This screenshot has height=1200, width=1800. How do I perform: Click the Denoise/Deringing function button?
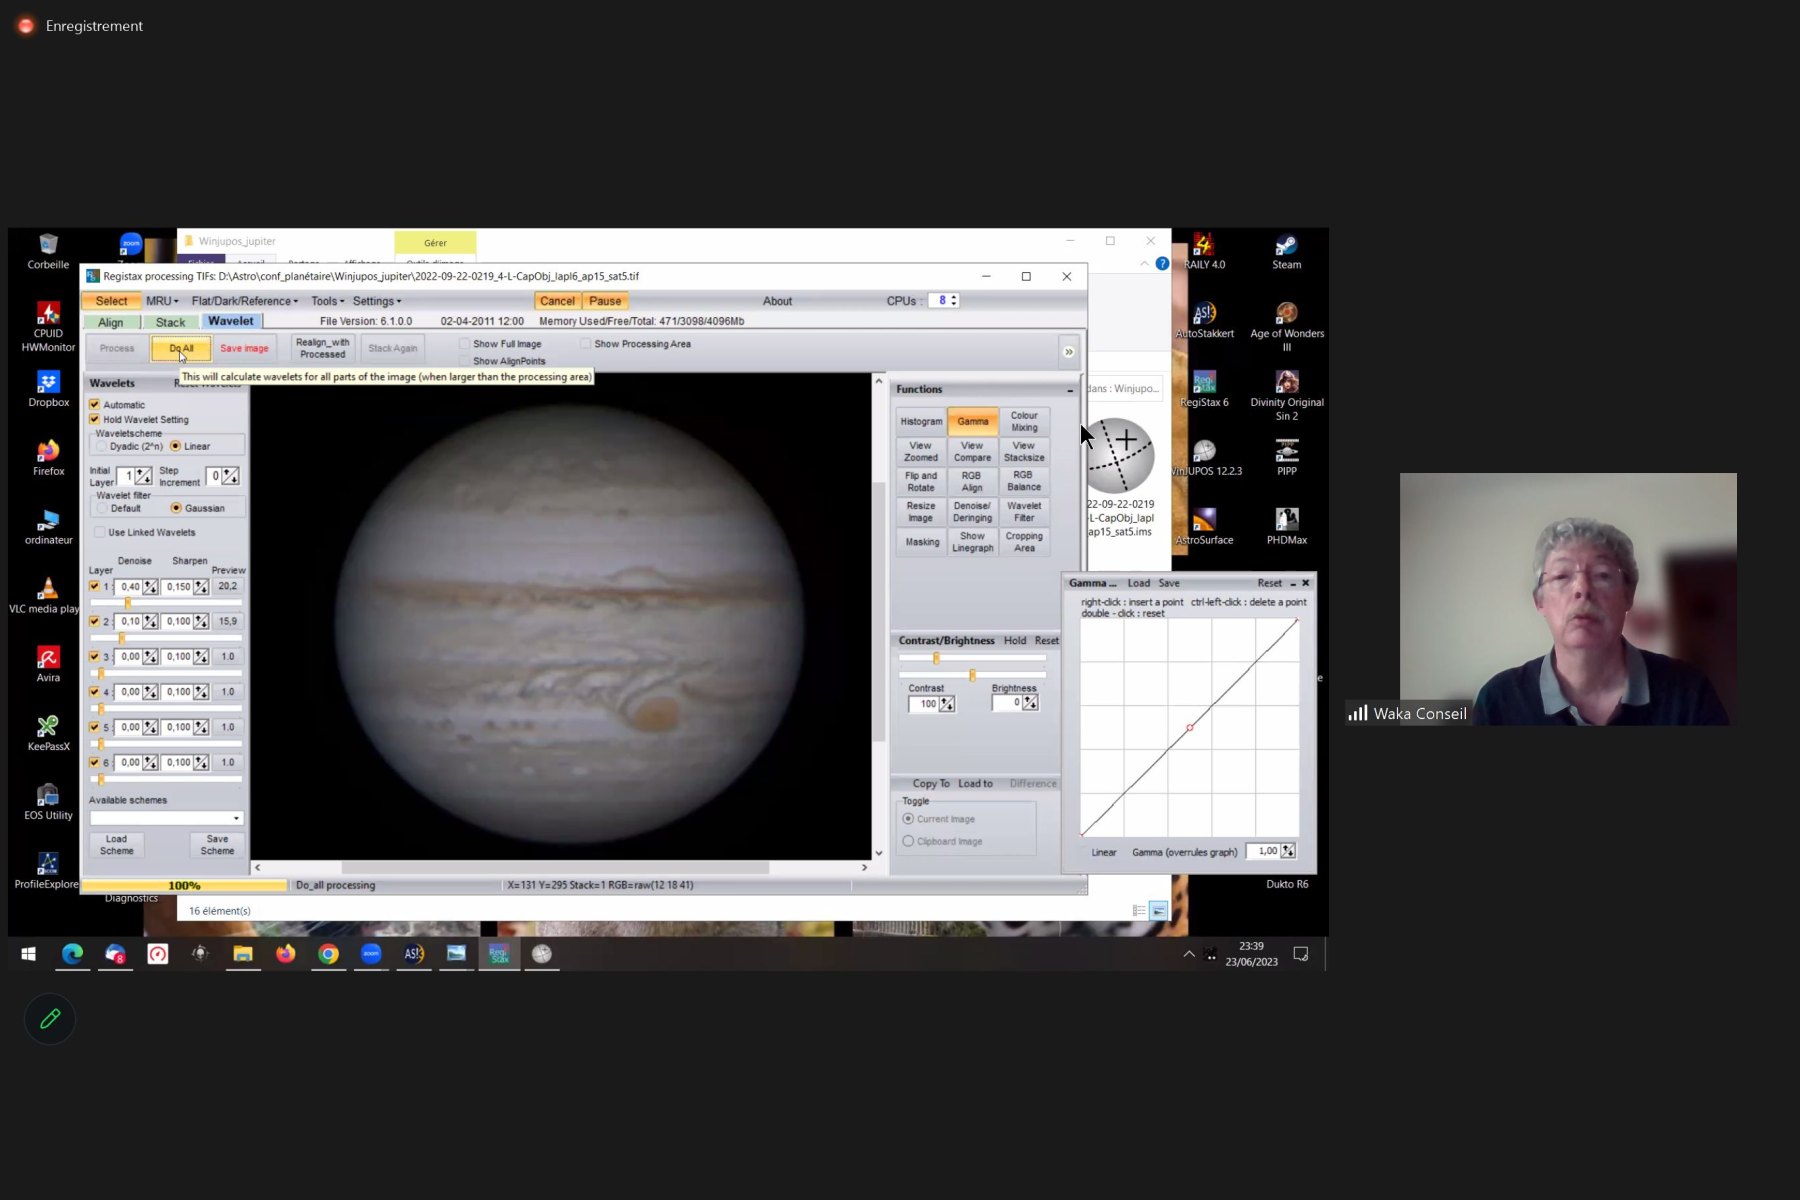click(x=972, y=512)
